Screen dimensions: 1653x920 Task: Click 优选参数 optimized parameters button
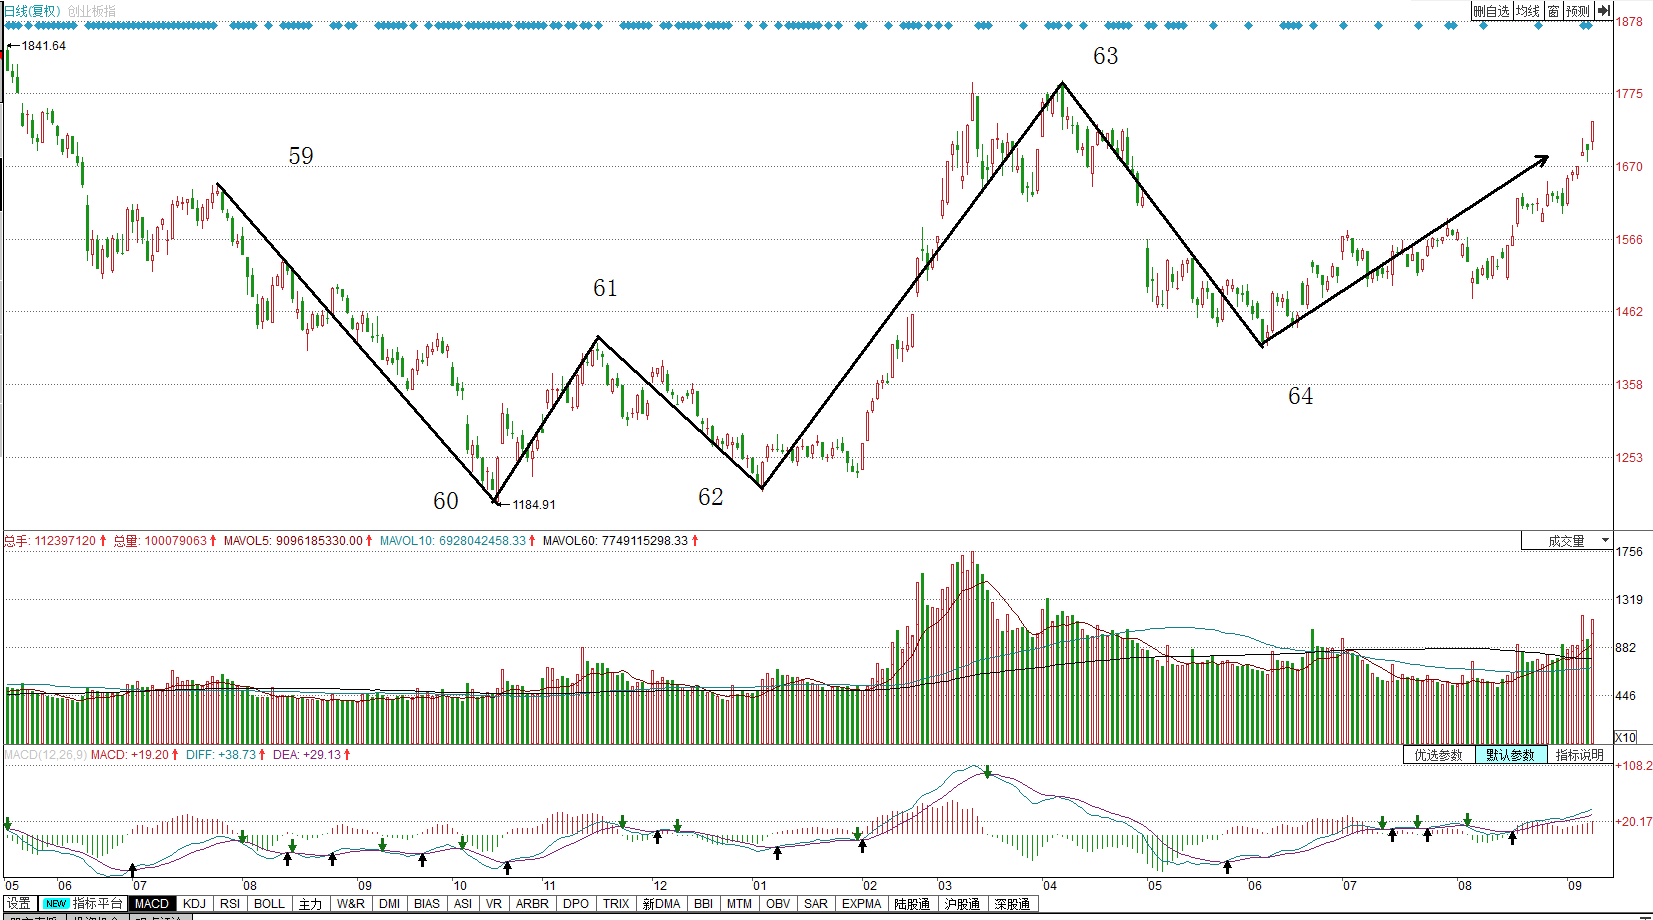coord(1438,754)
